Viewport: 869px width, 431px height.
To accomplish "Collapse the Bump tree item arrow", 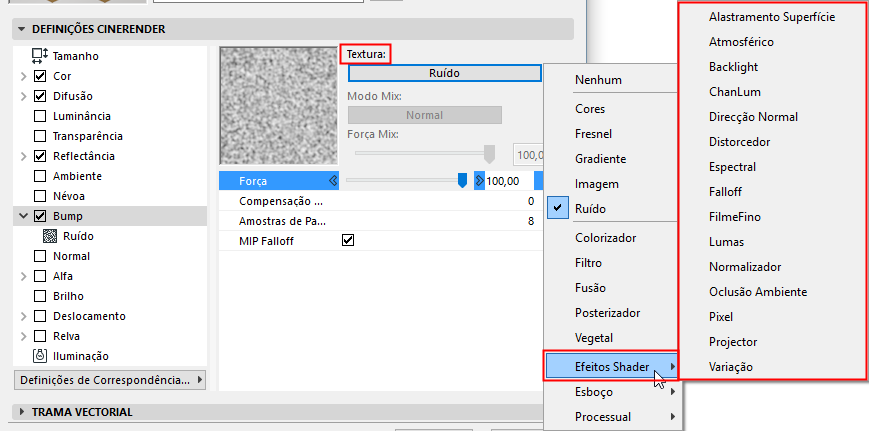I will pyautogui.click(x=23, y=216).
